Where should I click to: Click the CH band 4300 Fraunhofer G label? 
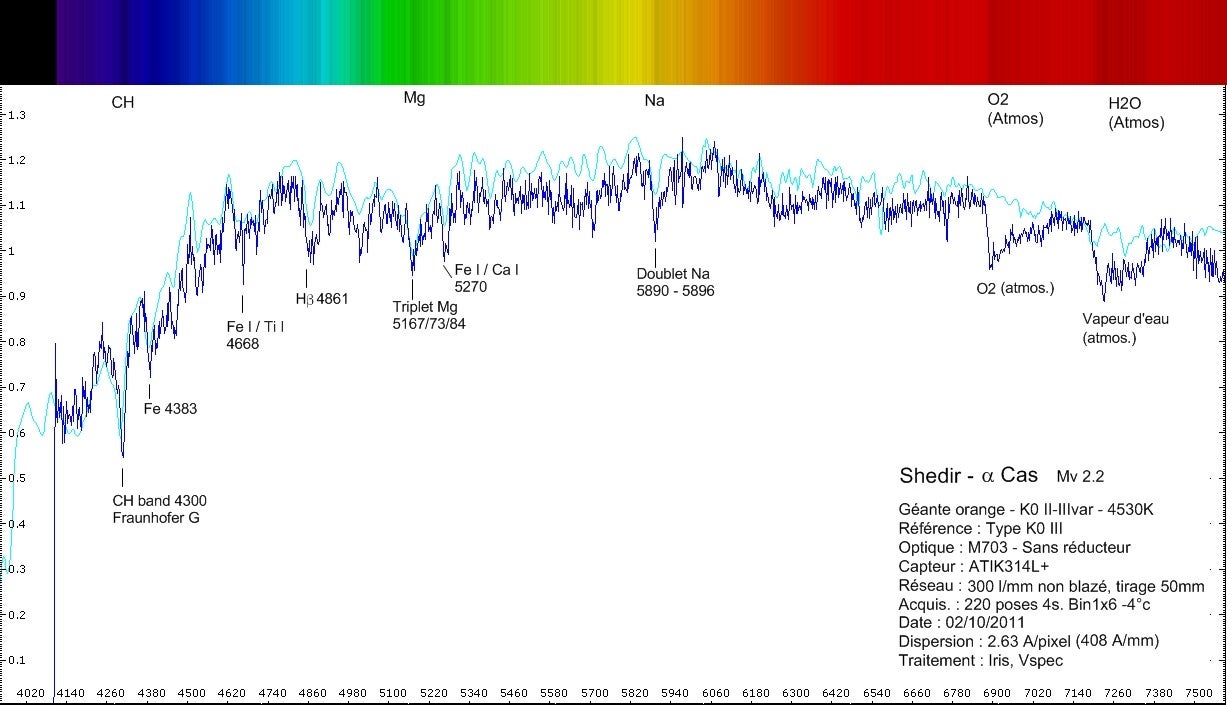(x=160, y=509)
